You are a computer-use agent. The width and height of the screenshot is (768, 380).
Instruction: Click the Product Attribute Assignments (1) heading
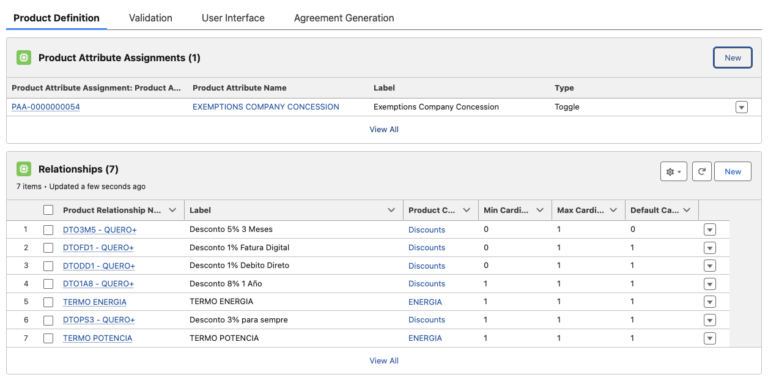(120, 58)
